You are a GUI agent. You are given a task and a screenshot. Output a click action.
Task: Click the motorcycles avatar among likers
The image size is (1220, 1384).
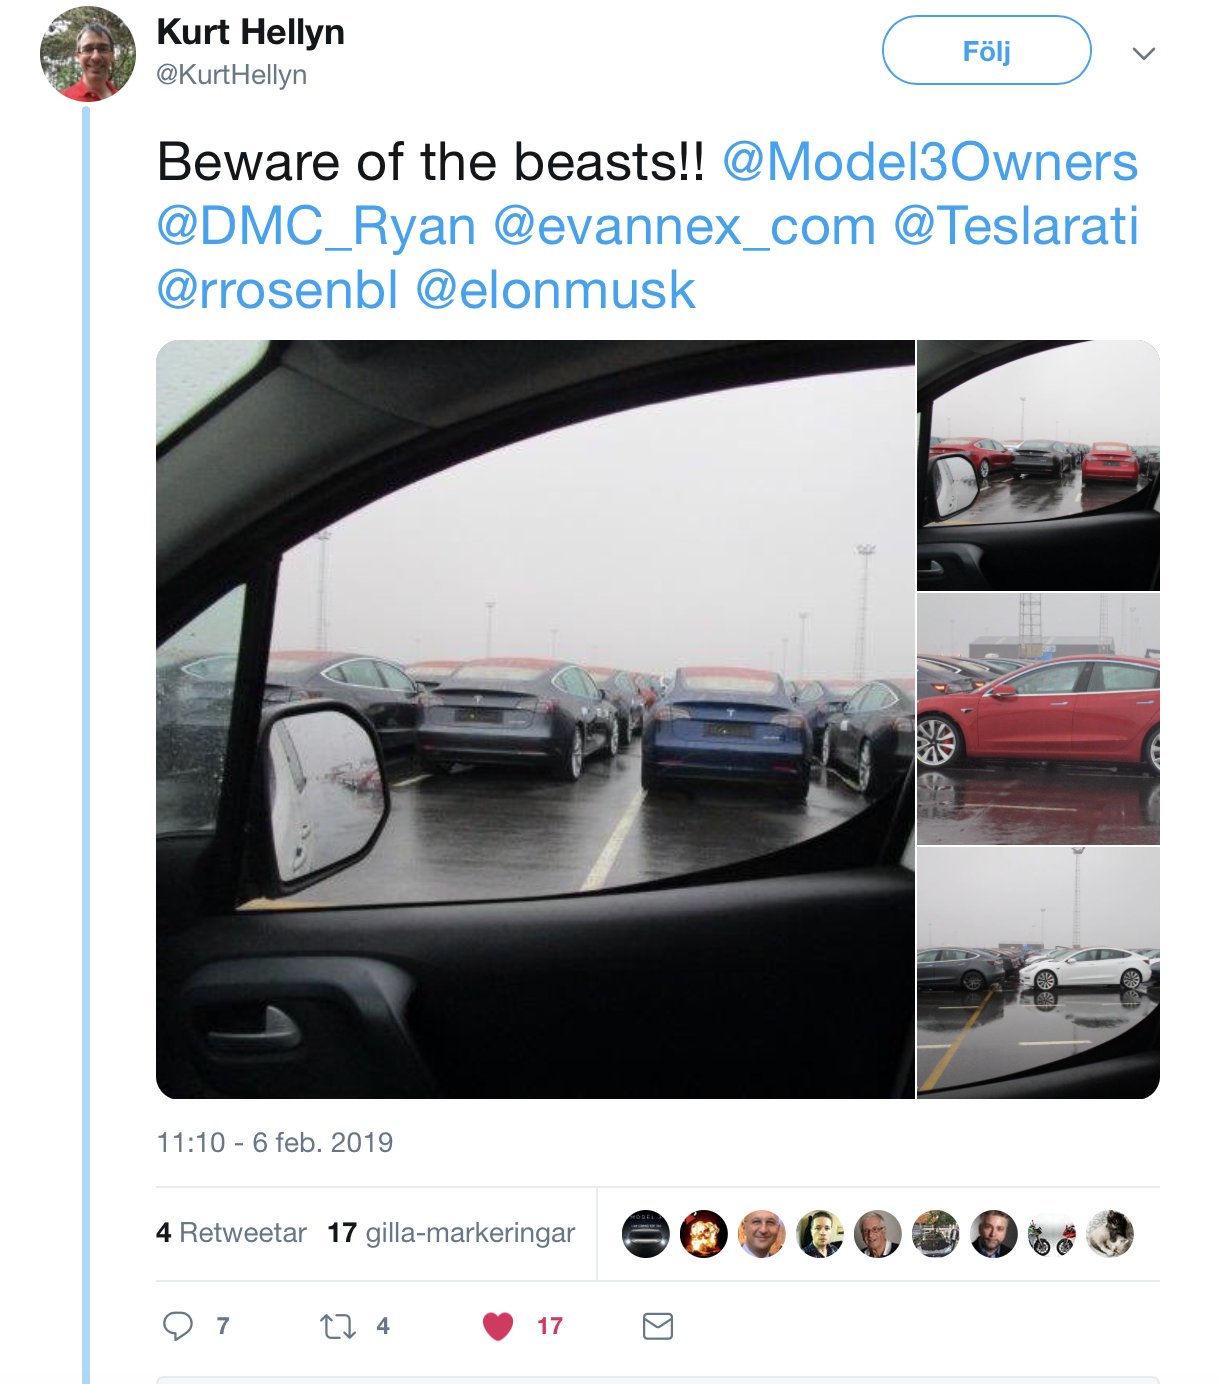coord(1052,1233)
